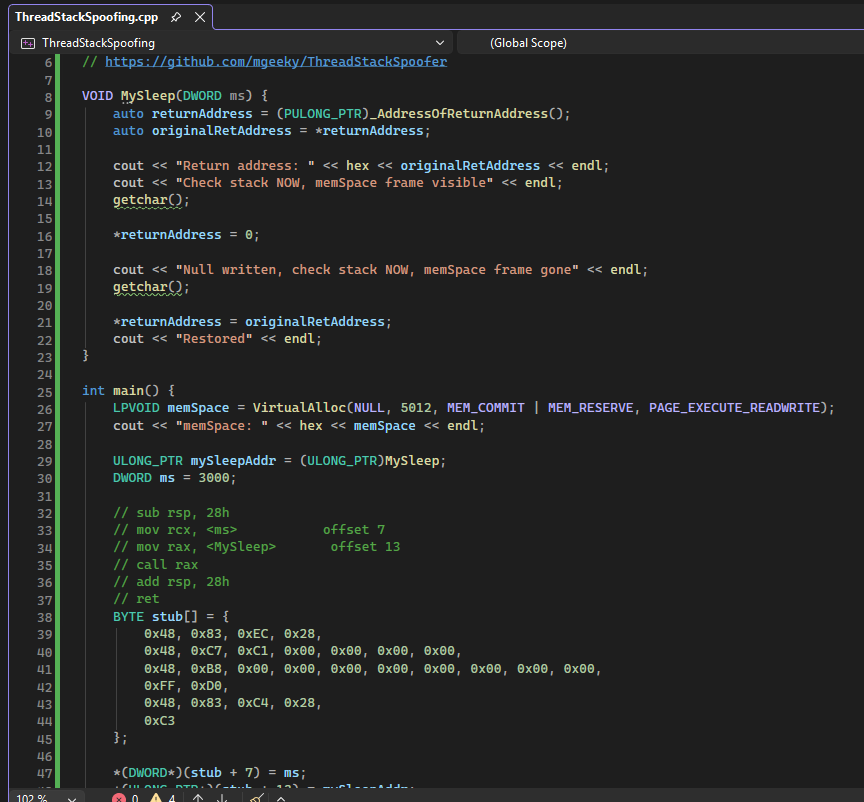Expand the code cleanup options caret
This screenshot has width=864, height=802.
coord(280,798)
